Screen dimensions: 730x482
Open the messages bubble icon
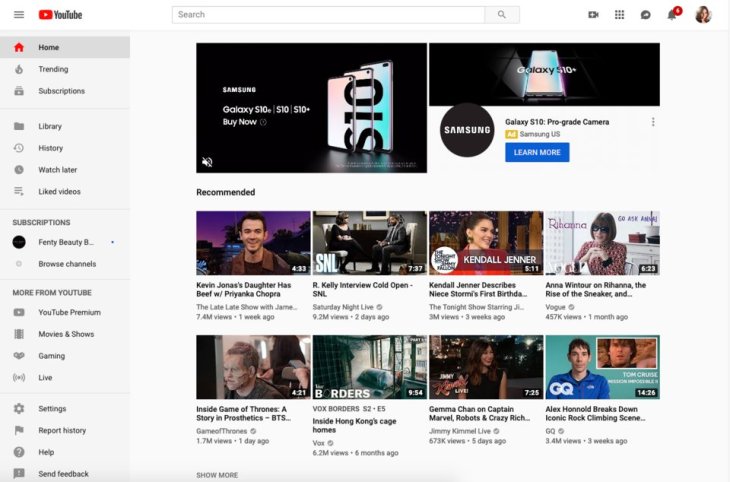(645, 15)
